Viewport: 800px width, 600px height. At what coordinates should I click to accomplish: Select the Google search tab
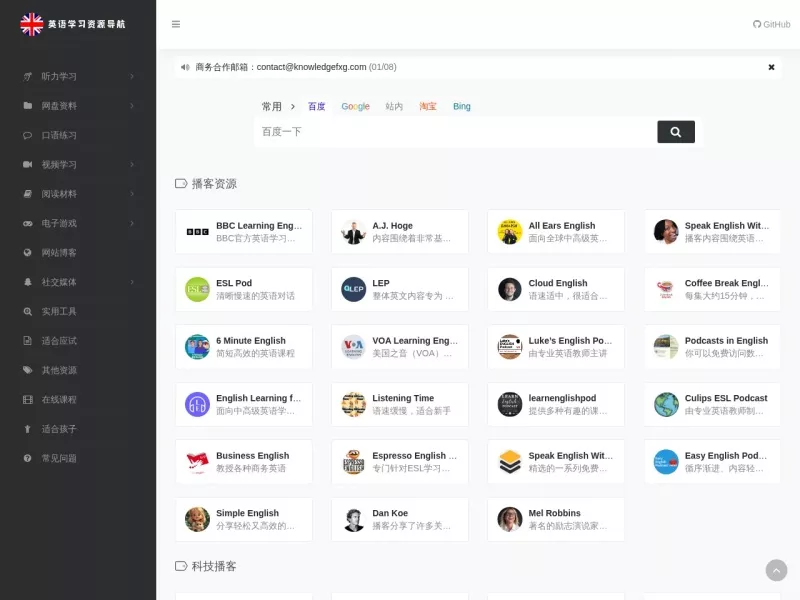tap(355, 106)
